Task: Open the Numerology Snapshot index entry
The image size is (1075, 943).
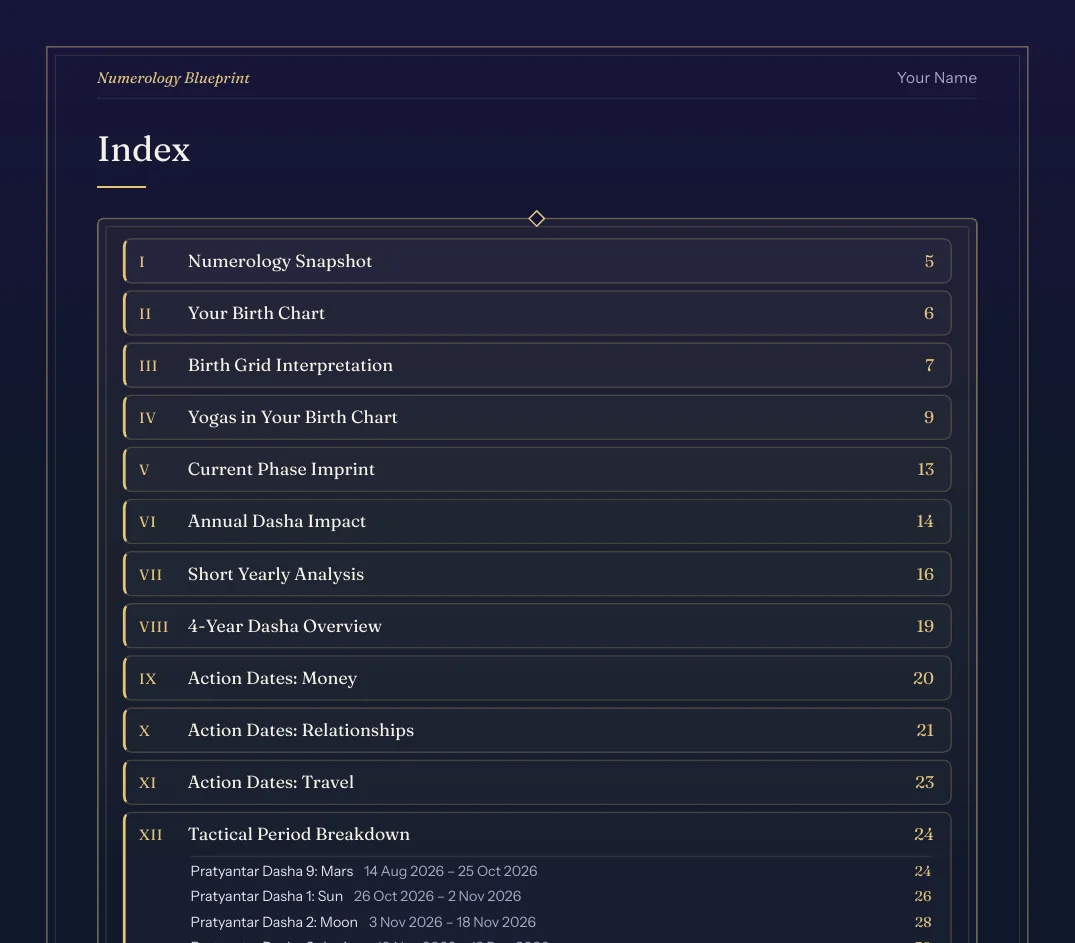Action: (537, 261)
